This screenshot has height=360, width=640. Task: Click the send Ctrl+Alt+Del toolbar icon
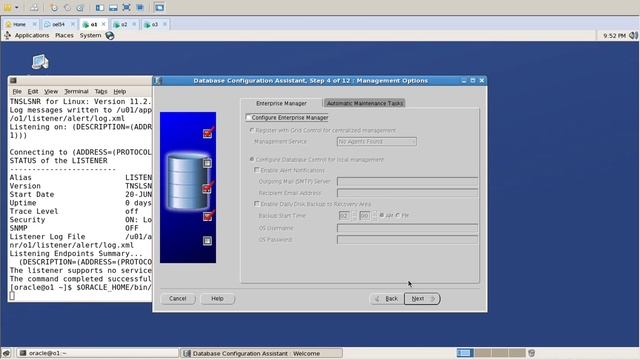coord(34,7)
